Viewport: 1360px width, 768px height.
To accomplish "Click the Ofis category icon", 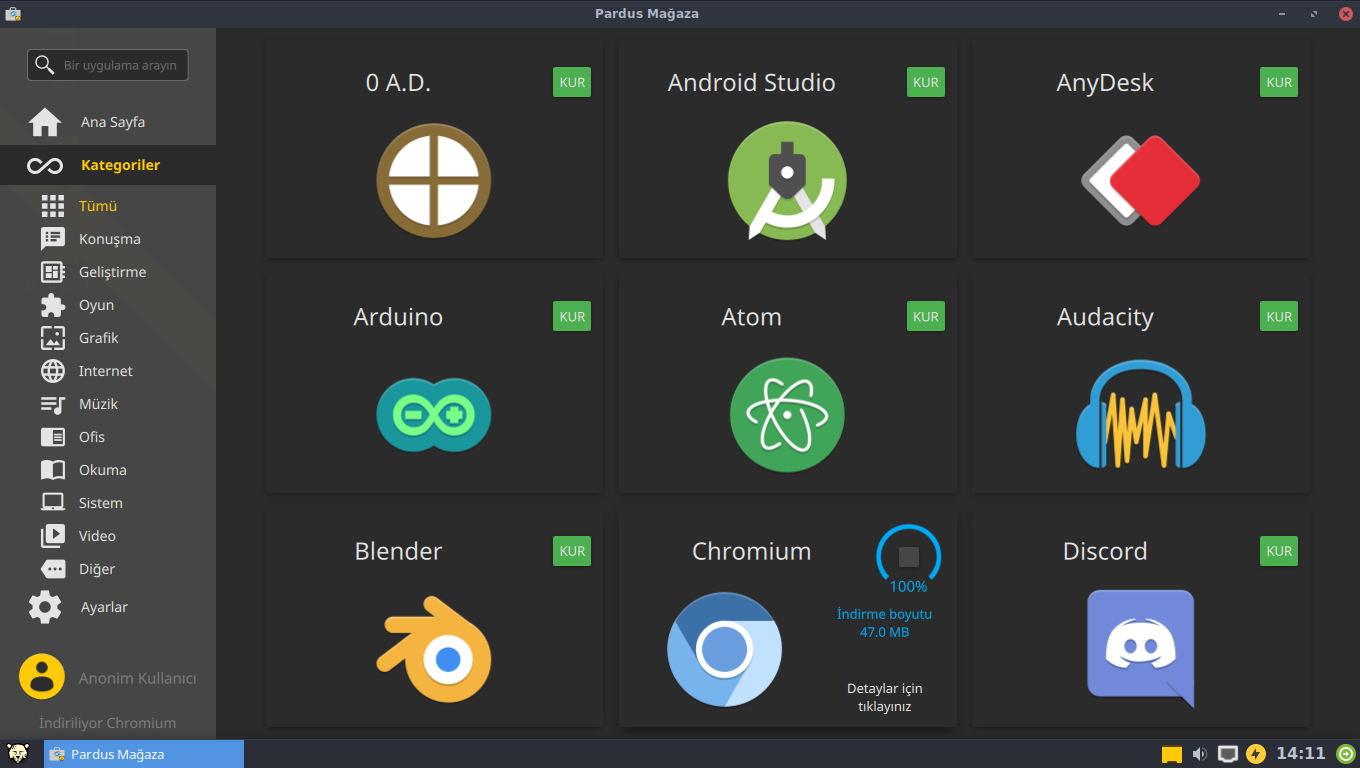I will coord(52,437).
